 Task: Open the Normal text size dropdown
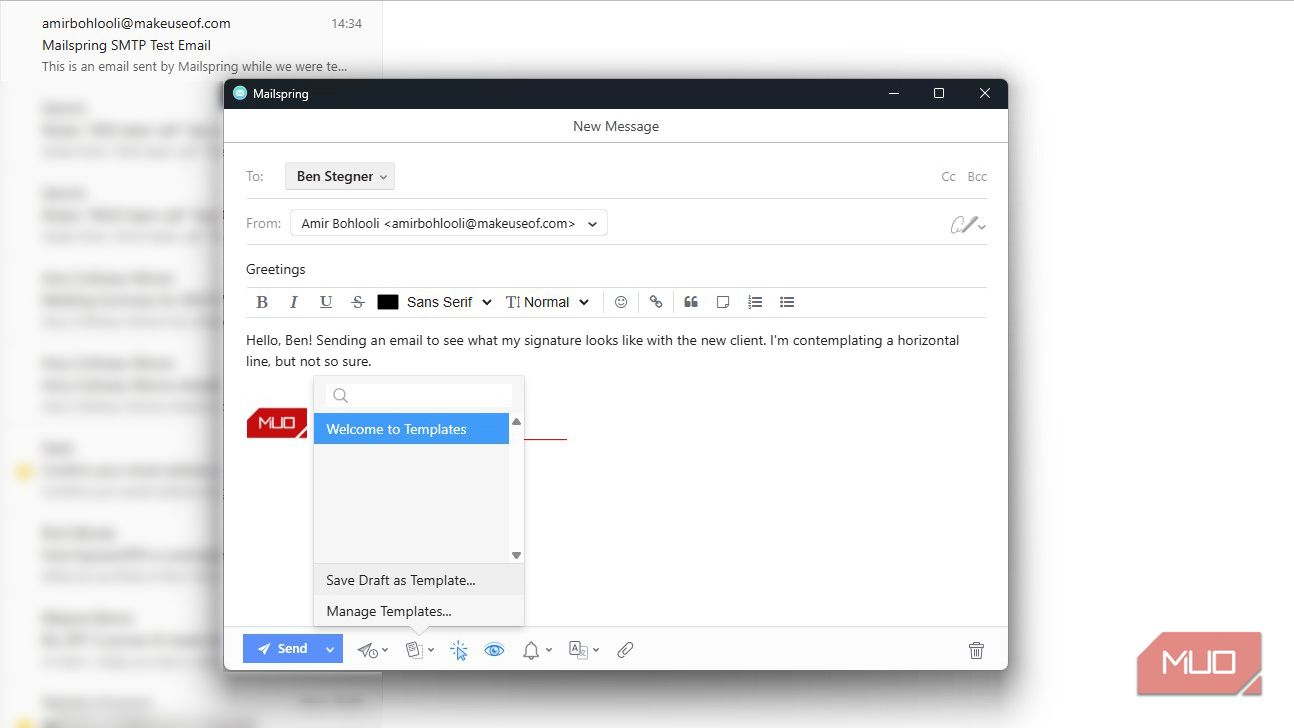[548, 302]
